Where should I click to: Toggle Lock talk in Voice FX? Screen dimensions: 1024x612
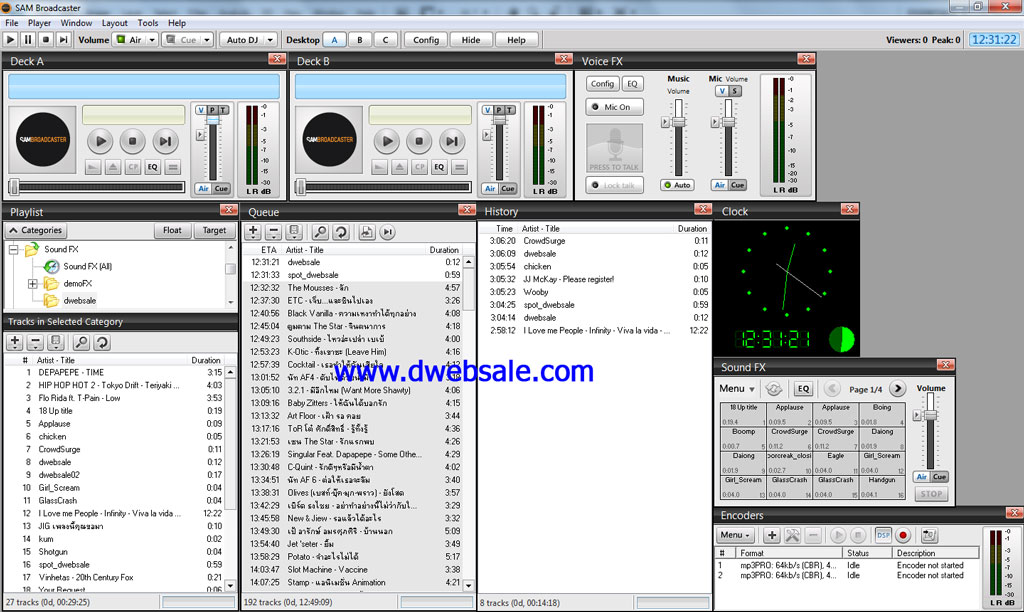(x=614, y=185)
